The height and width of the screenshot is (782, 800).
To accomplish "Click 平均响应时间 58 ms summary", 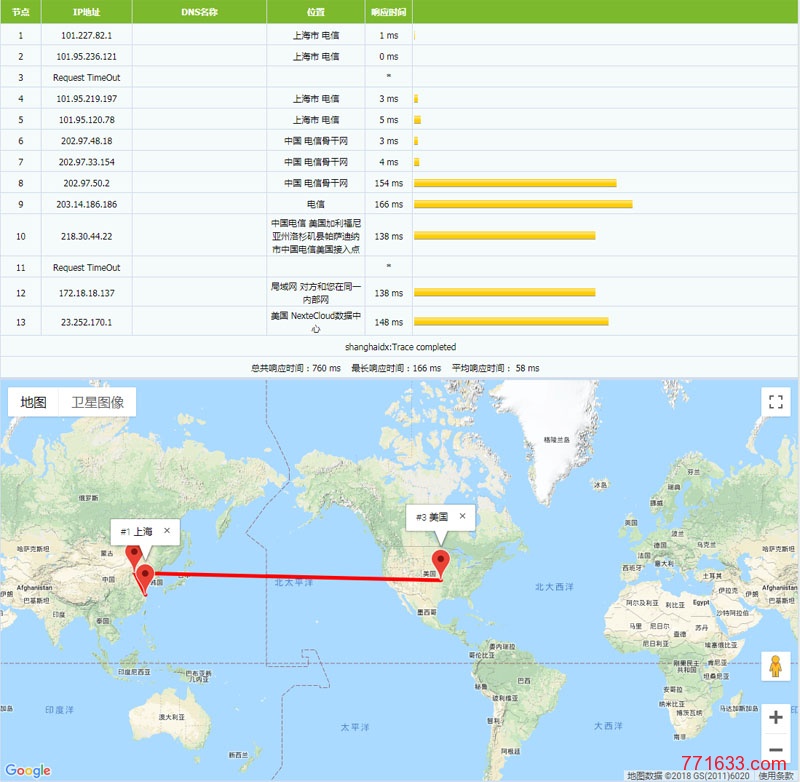I will [x=495, y=368].
